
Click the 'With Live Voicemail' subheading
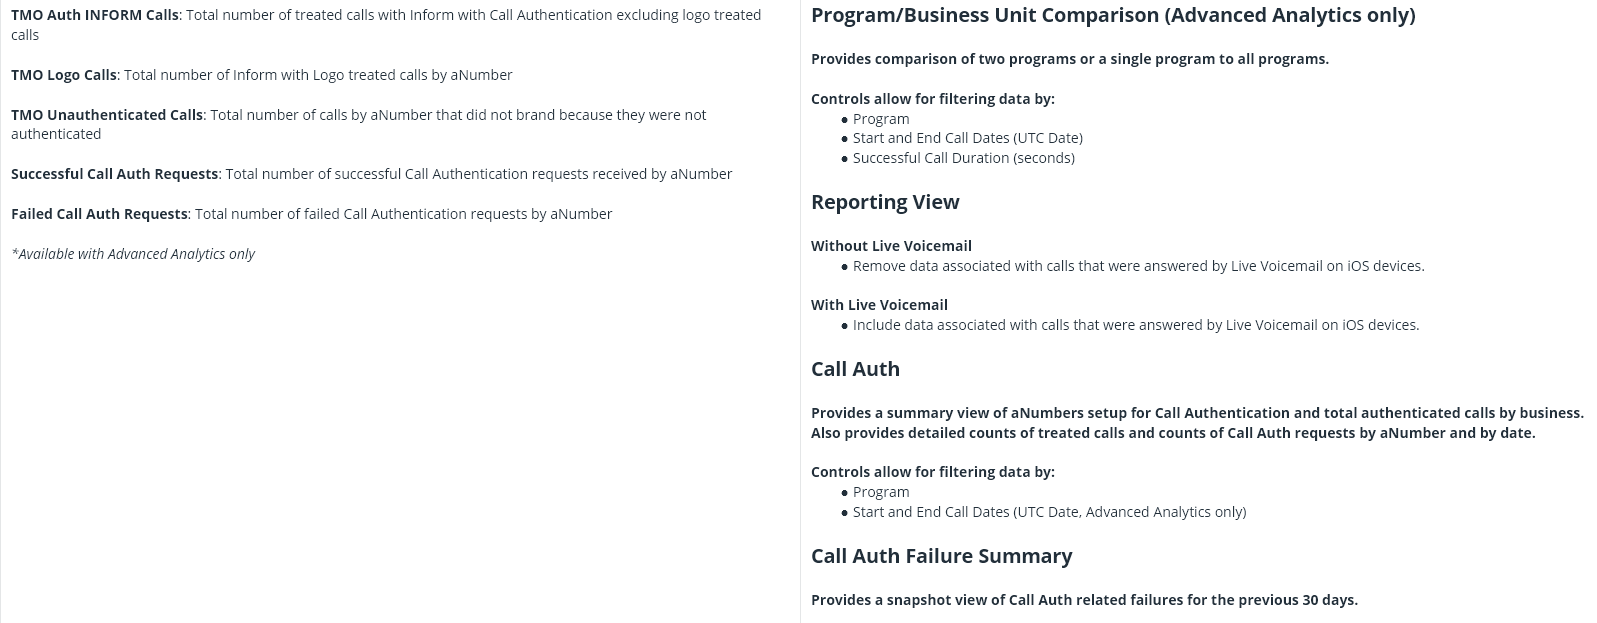tap(879, 305)
